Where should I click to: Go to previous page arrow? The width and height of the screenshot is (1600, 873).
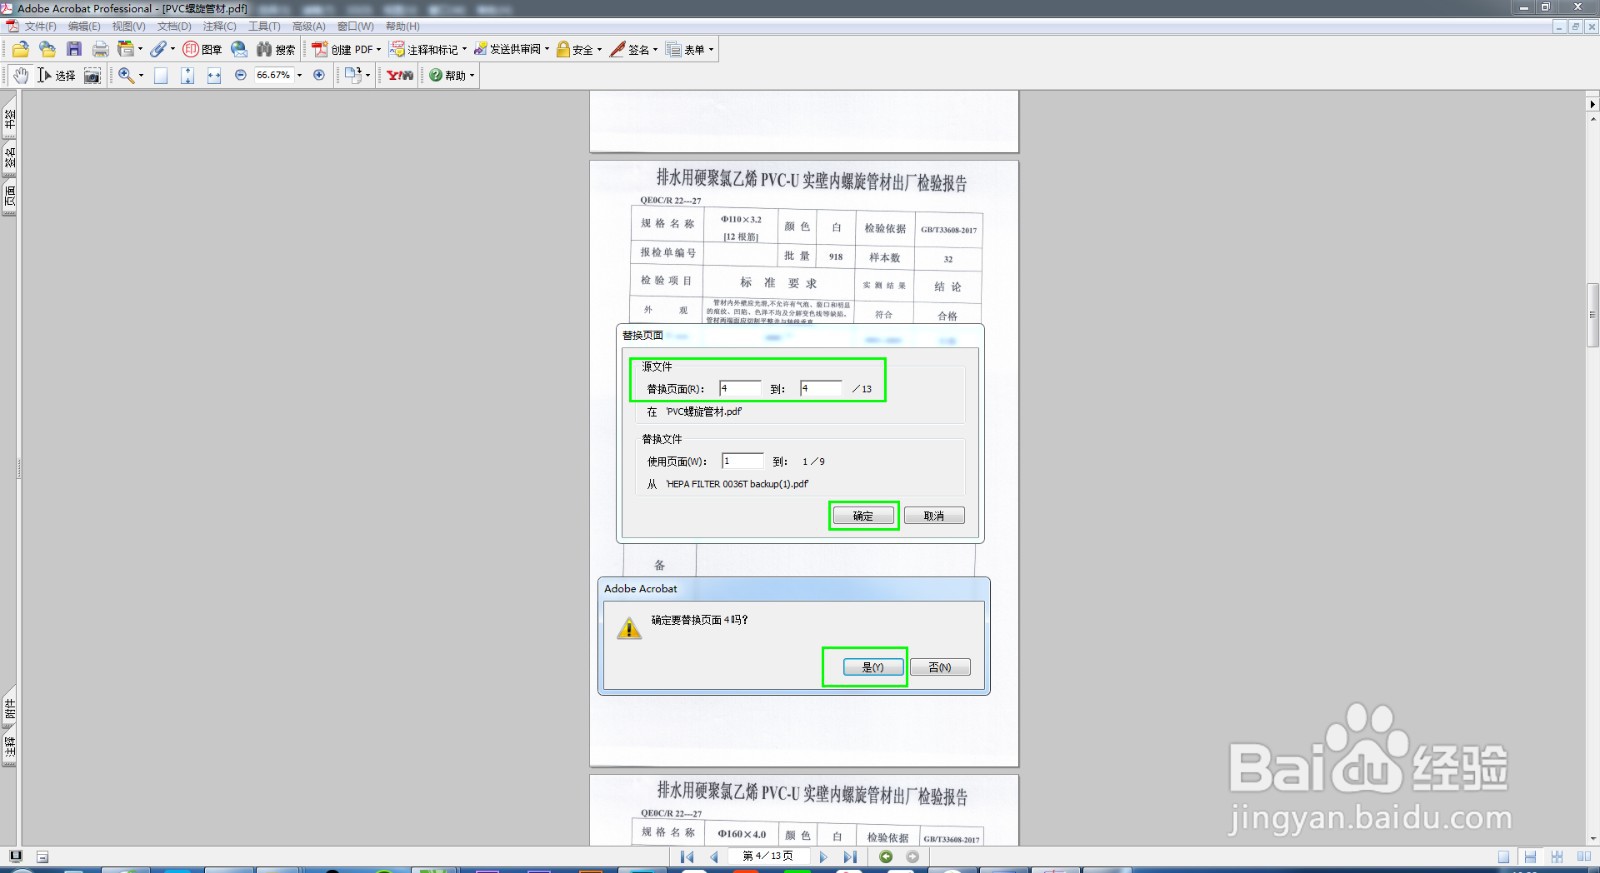714,856
